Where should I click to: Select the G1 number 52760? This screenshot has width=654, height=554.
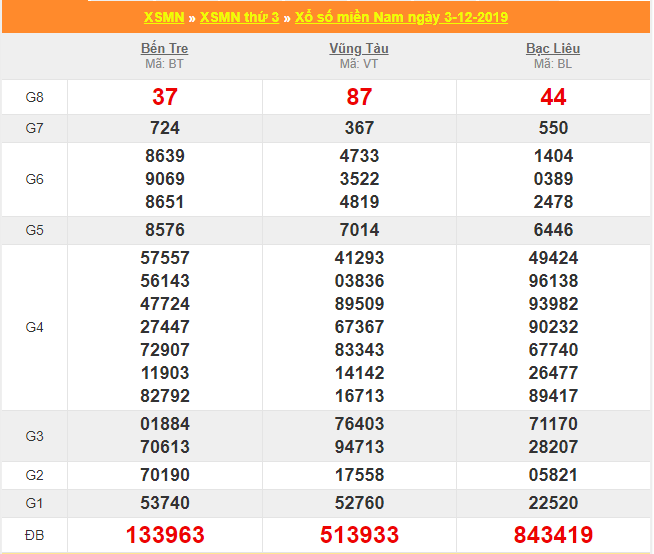(x=359, y=502)
